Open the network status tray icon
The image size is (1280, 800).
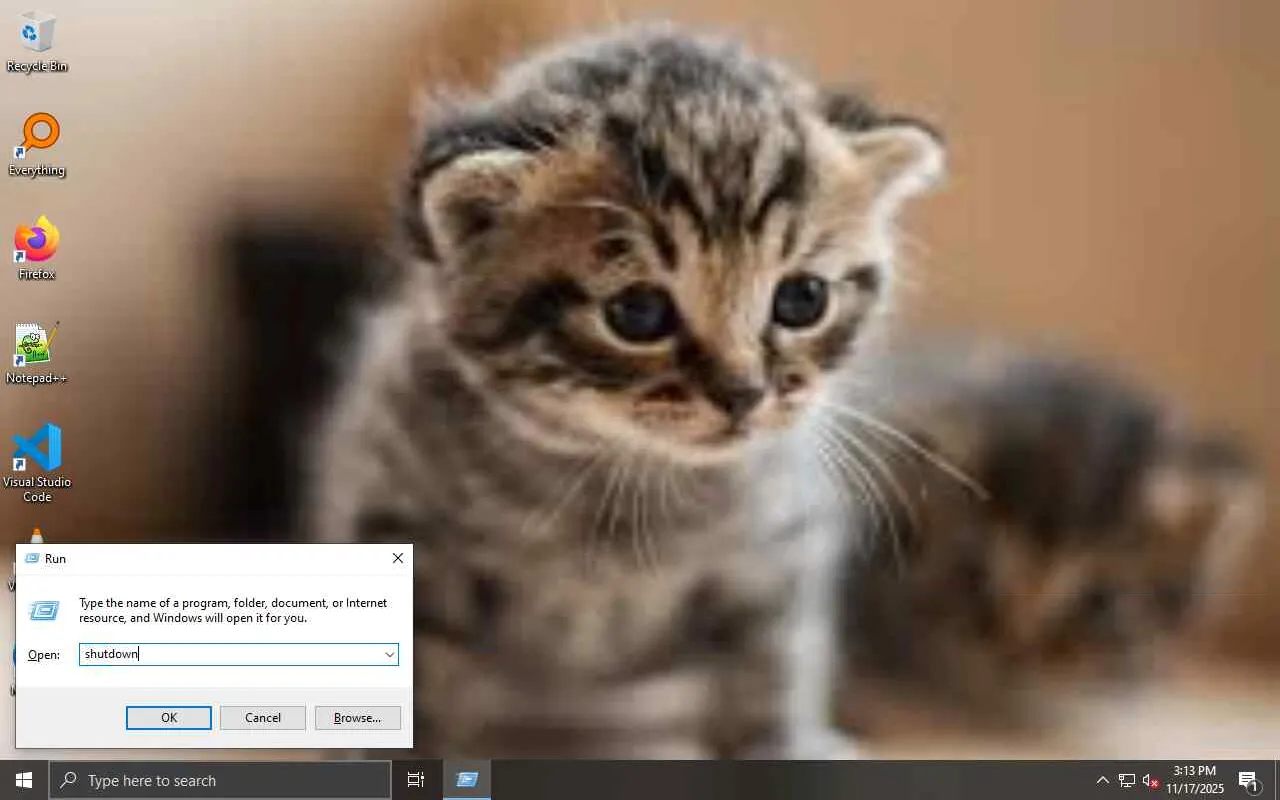pos(1127,780)
